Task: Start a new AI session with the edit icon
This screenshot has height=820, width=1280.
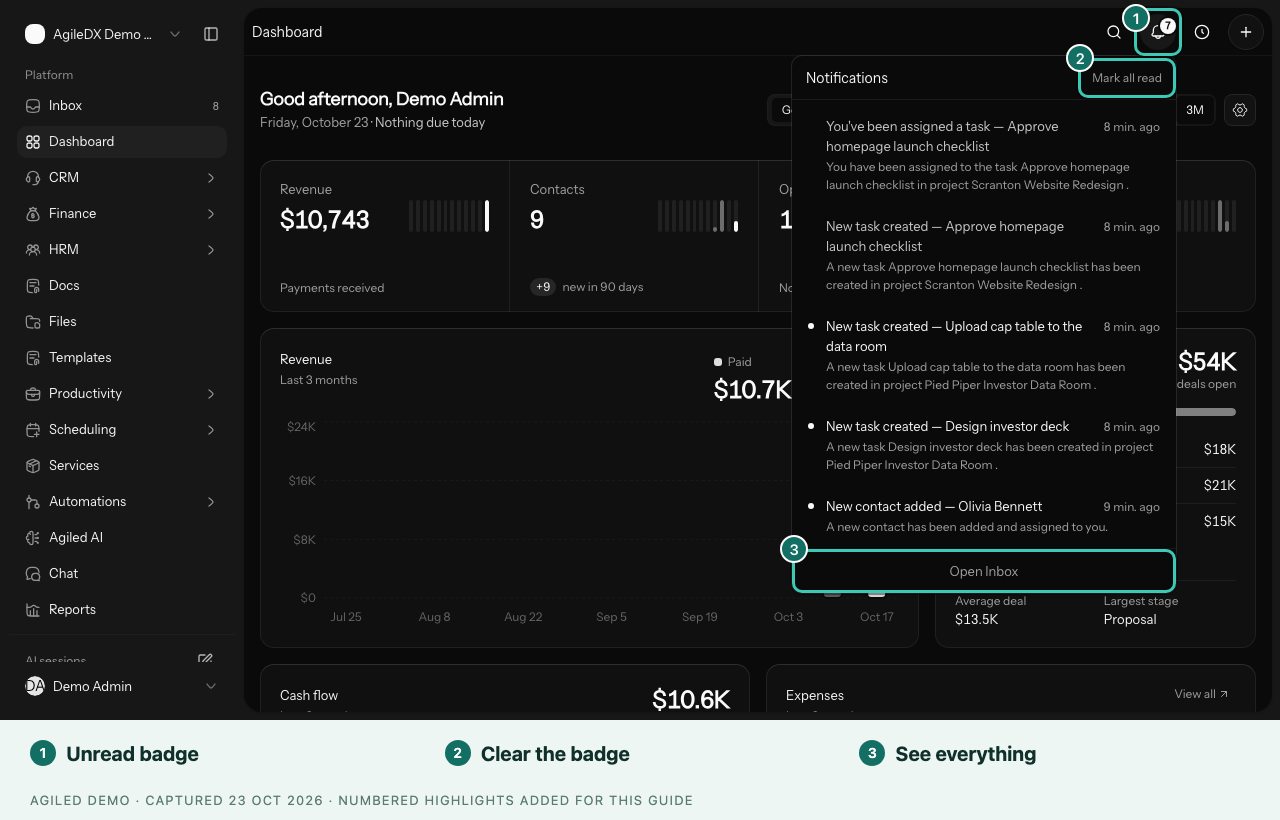Action: click(x=205, y=659)
